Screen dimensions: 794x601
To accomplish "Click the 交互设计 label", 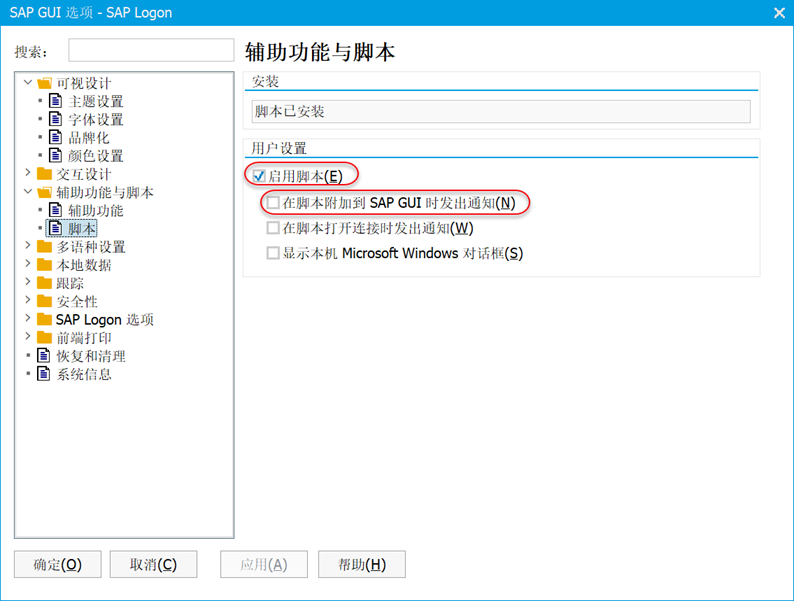I will (84, 174).
